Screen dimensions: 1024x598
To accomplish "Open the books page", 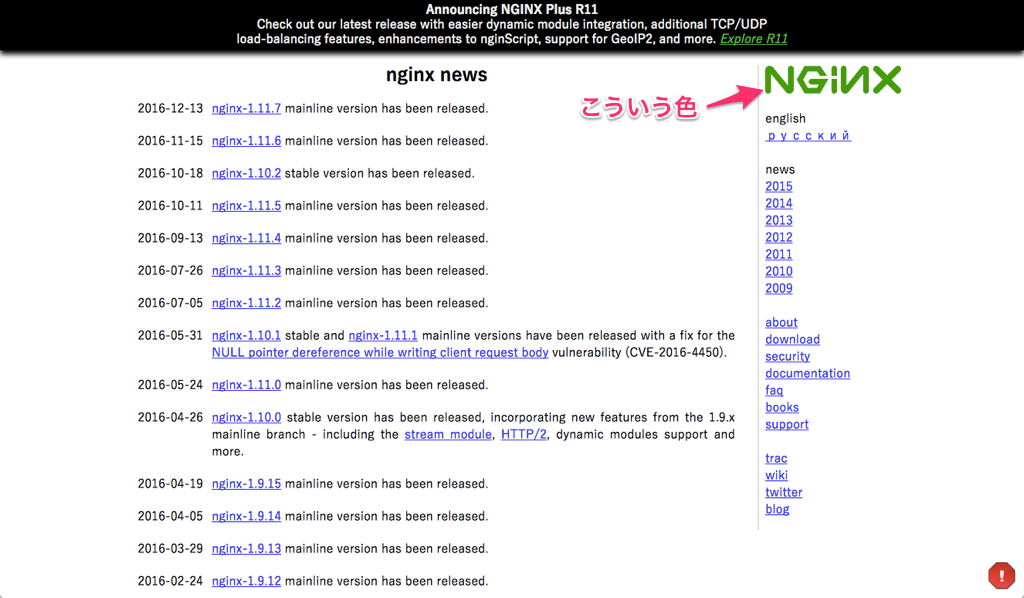I will pyautogui.click(x=782, y=407).
